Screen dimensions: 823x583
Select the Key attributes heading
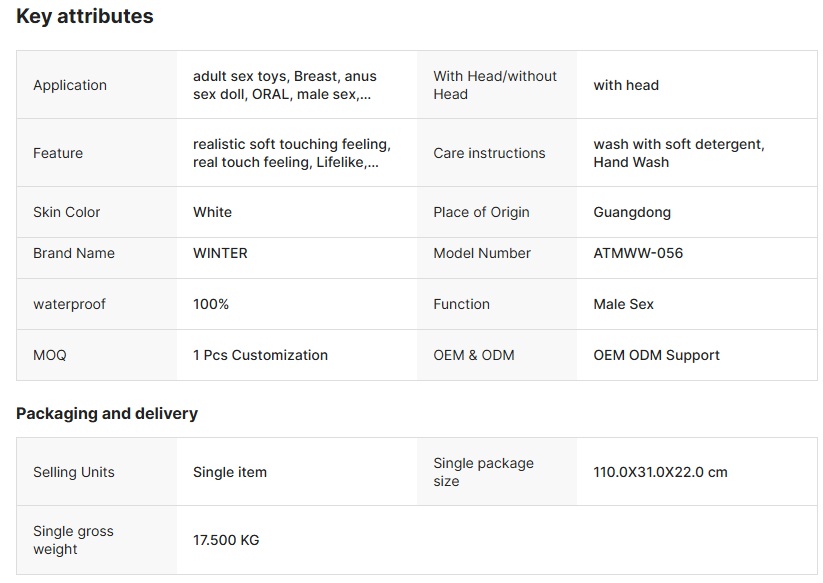(x=85, y=16)
